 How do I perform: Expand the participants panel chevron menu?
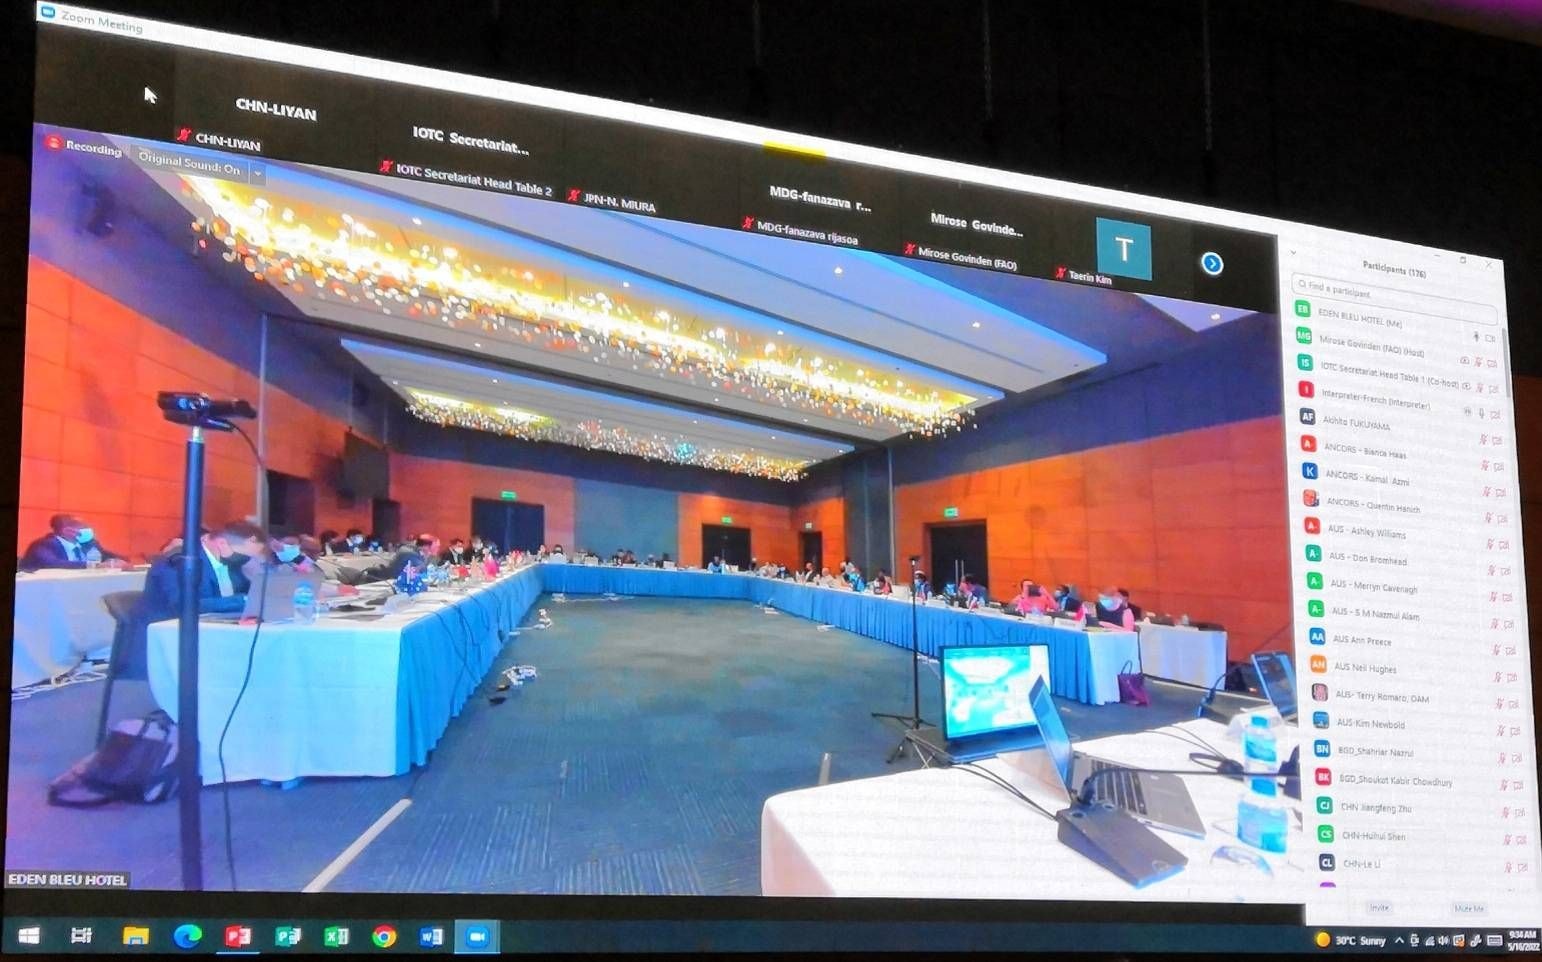1293,253
